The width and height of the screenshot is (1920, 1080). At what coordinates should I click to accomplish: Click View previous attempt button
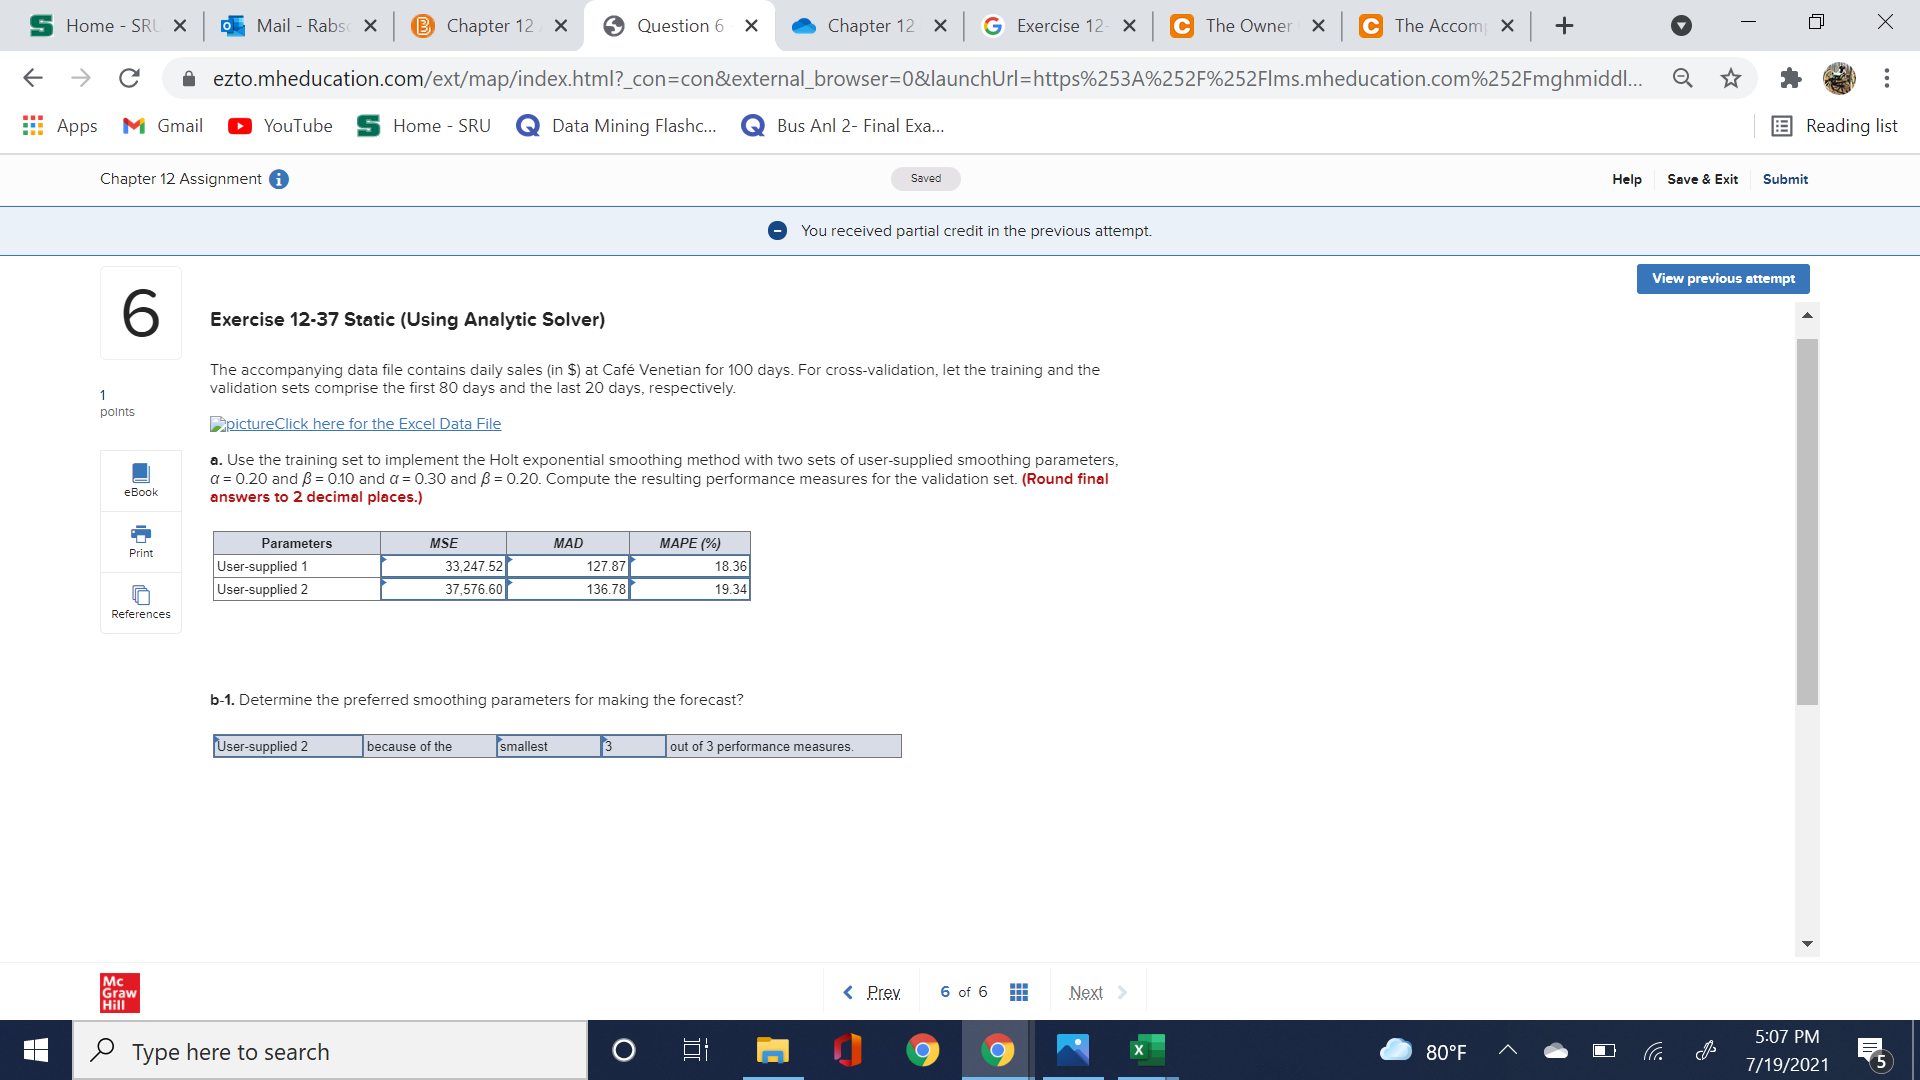coord(1722,278)
